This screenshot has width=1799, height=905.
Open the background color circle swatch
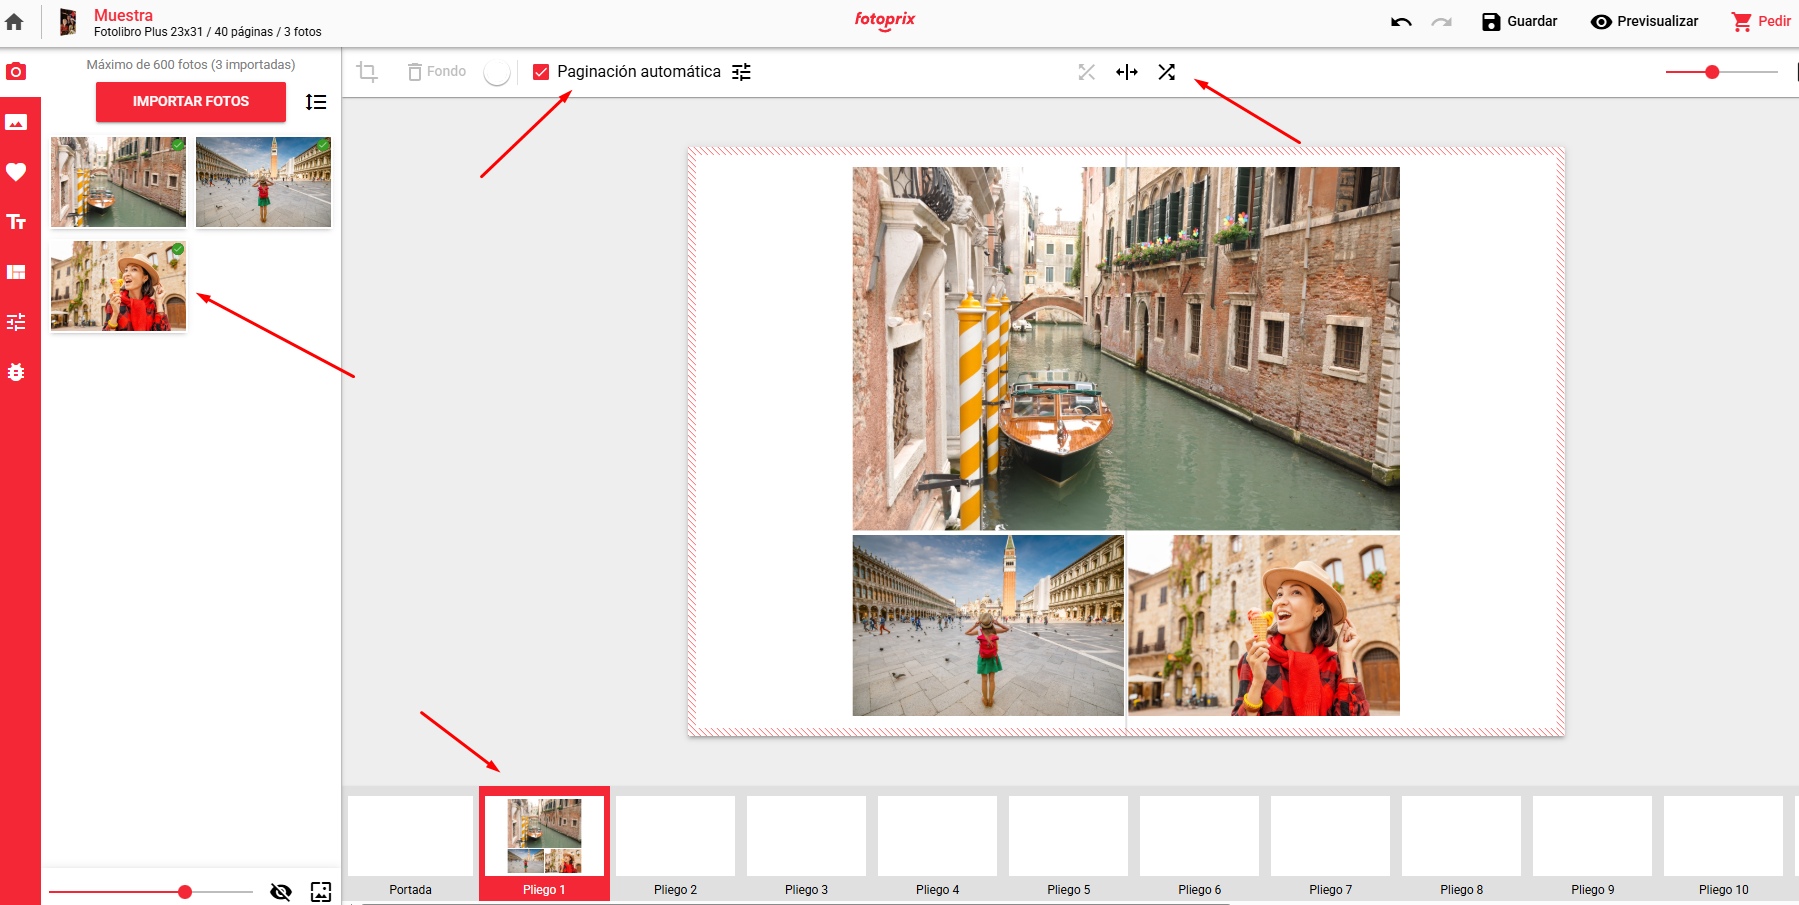point(497,72)
